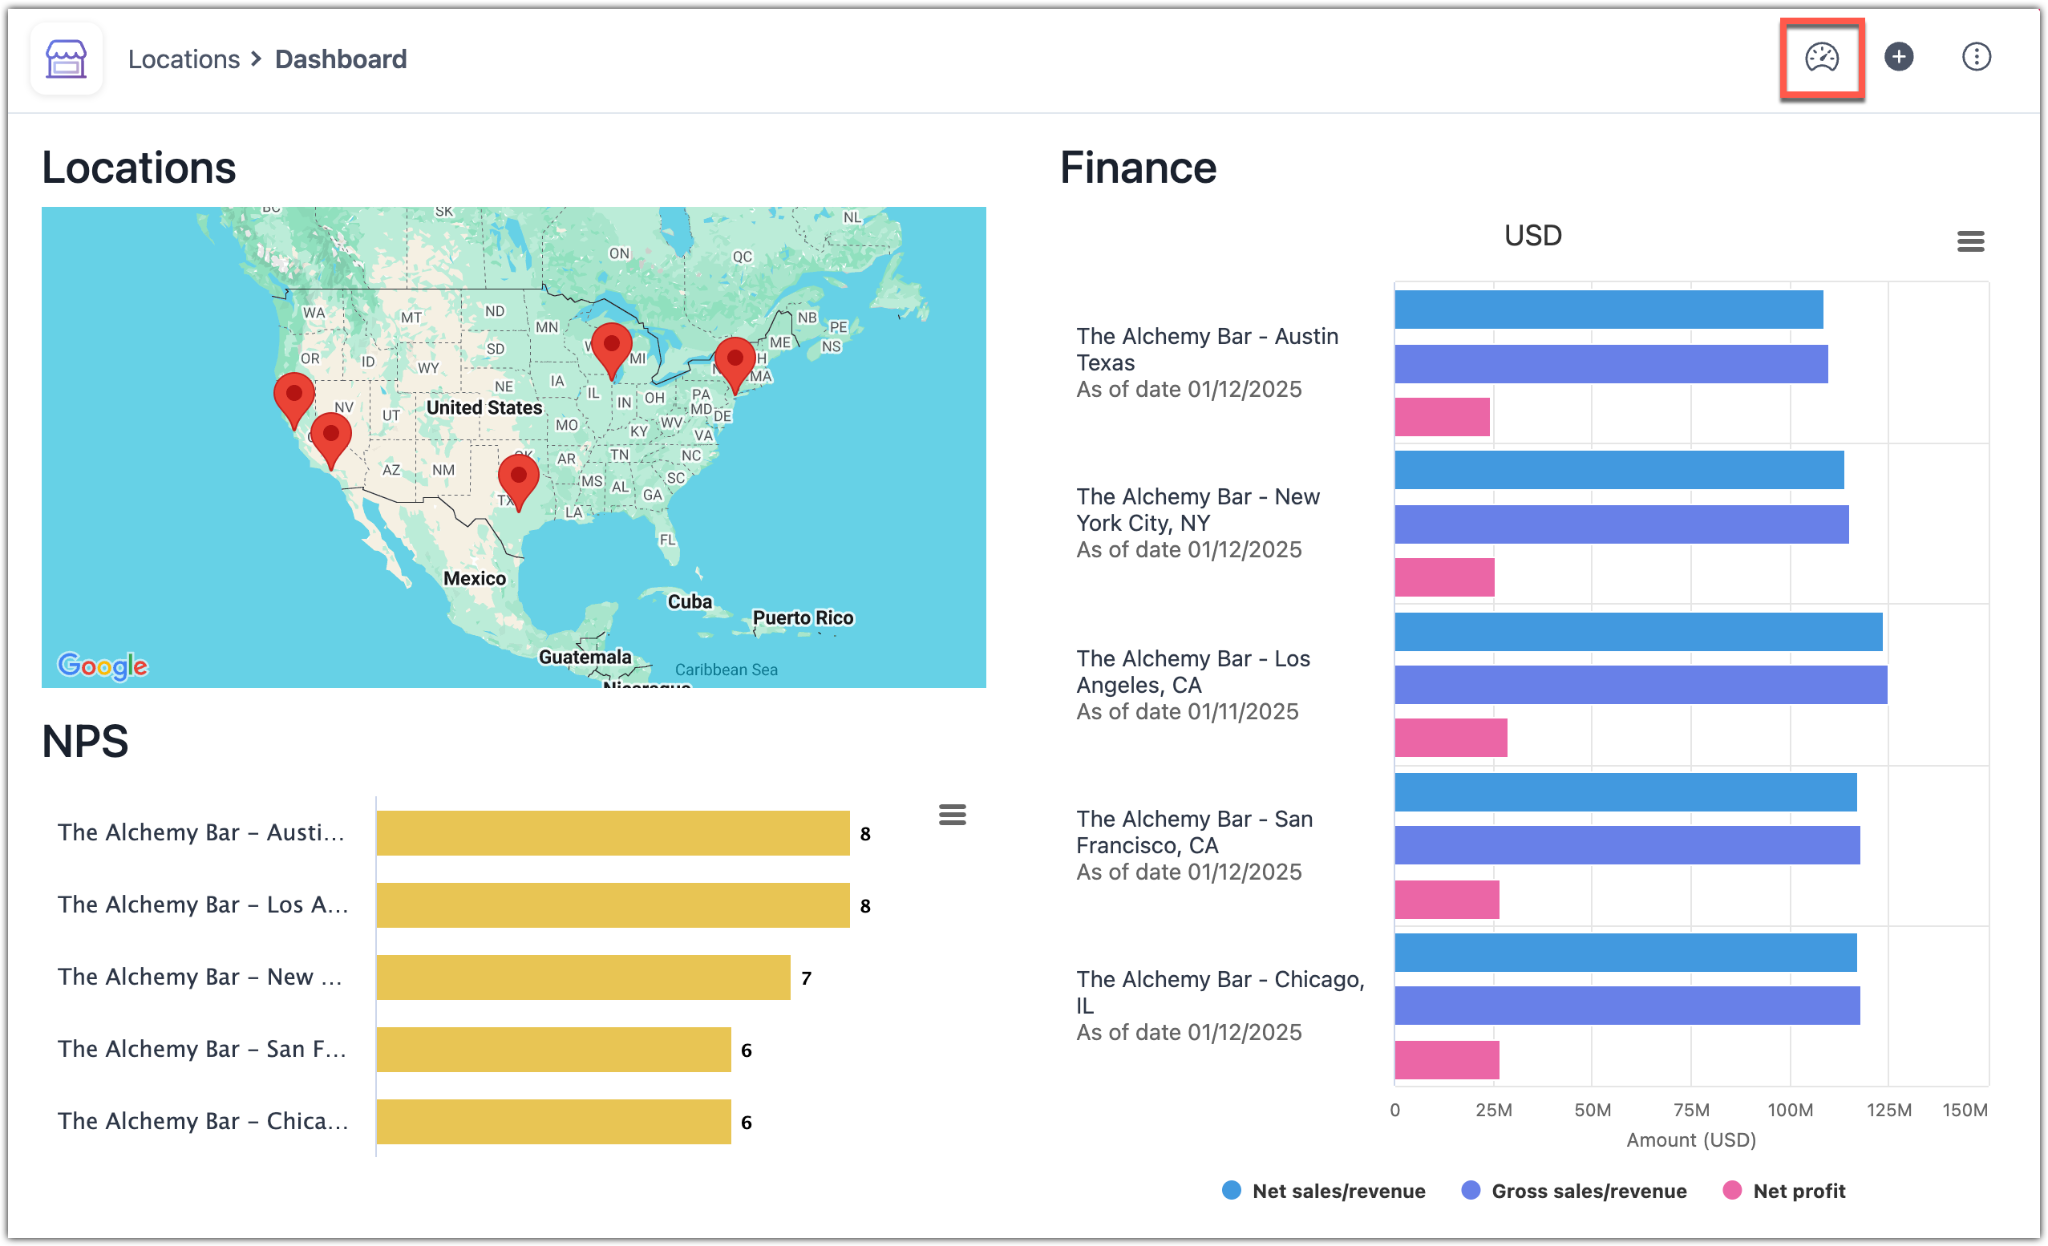Image resolution: width=2048 pixels, height=1246 pixels.
Task: Open the dashboard gauge icon
Action: coord(1821,58)
